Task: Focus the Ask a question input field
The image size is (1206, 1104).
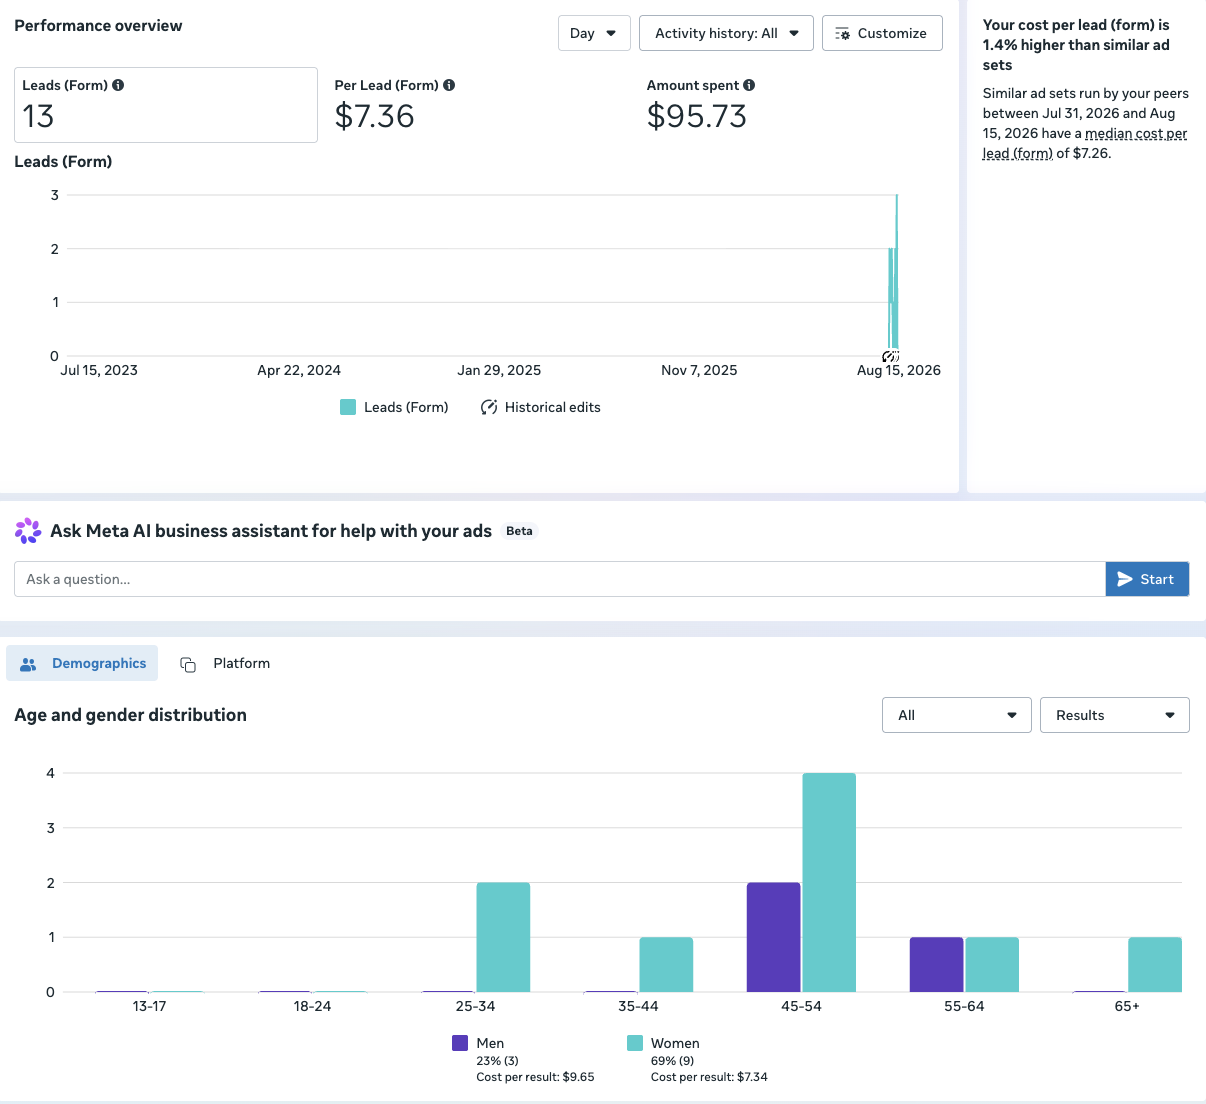Action: [x=560, y=579]
